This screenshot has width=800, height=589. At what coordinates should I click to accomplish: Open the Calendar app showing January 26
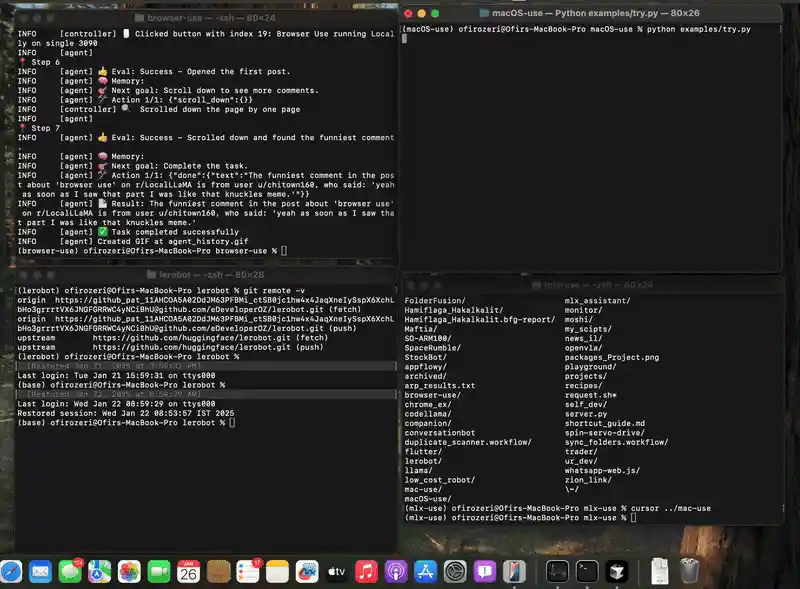pyautogui.click(x=189, y=572)
